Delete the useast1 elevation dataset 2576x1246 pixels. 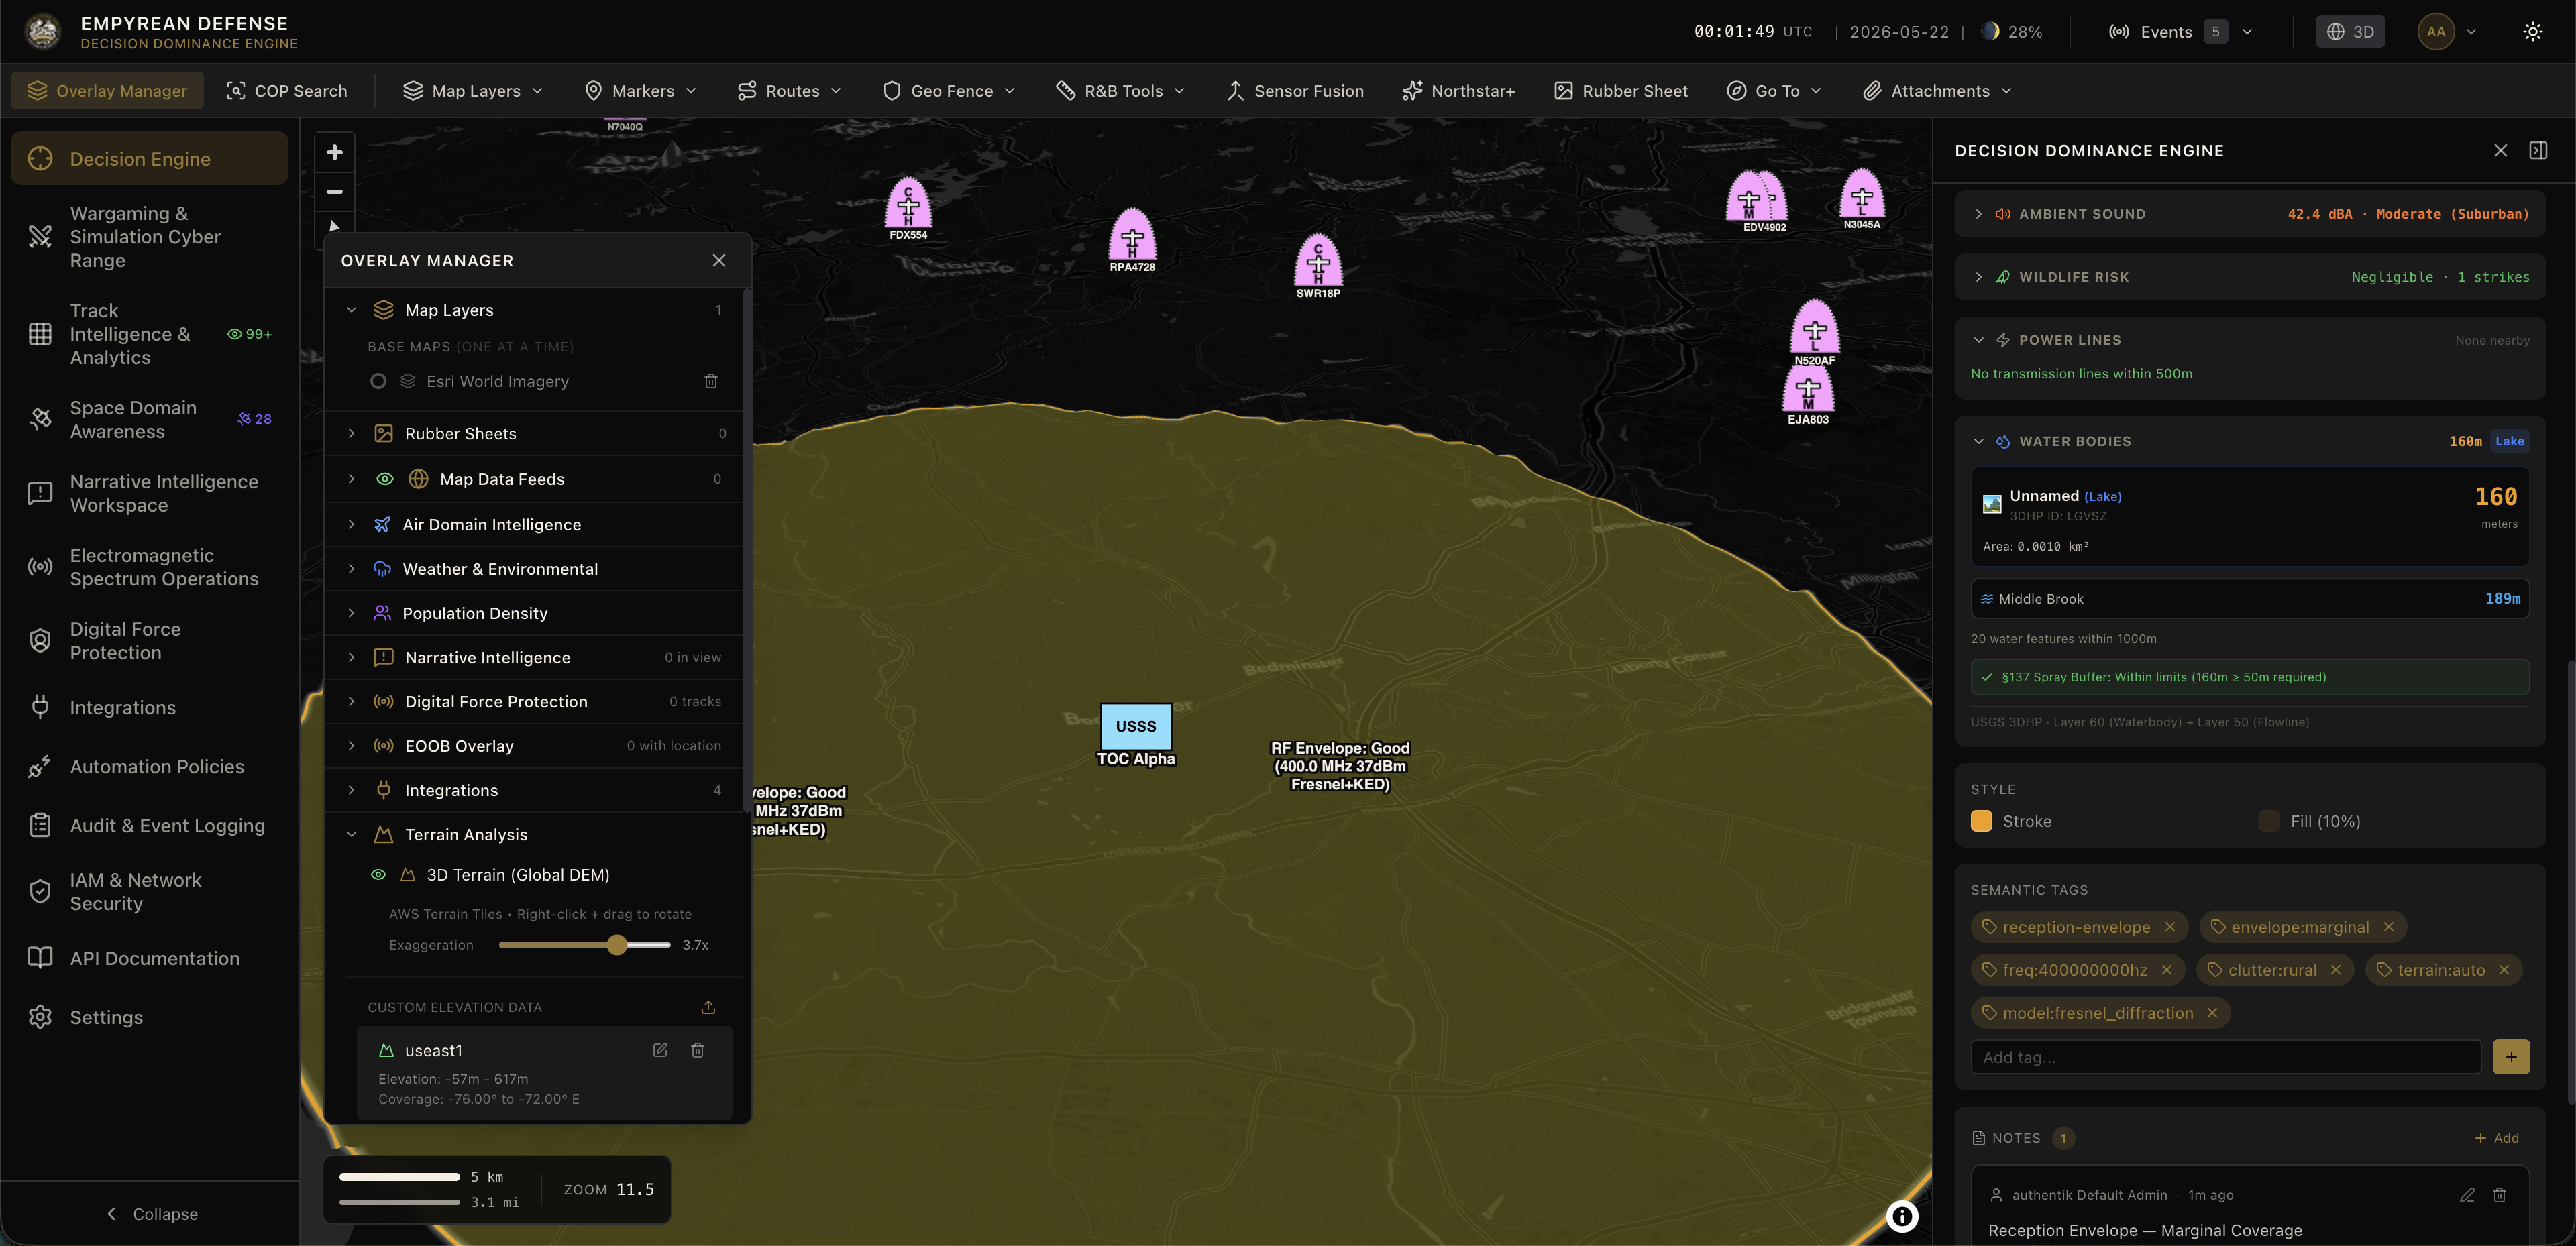698,1050
